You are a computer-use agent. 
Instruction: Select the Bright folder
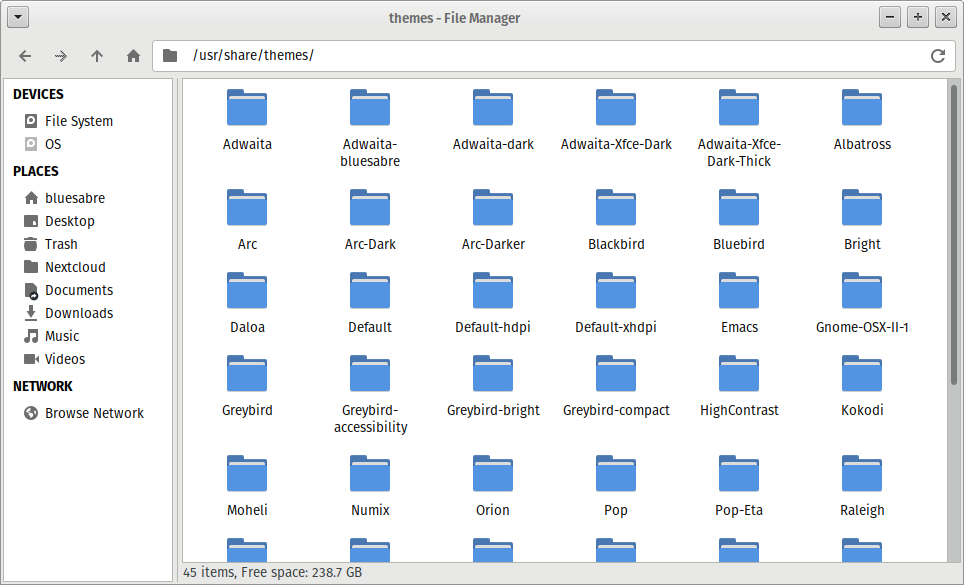[x=862, y=221]
